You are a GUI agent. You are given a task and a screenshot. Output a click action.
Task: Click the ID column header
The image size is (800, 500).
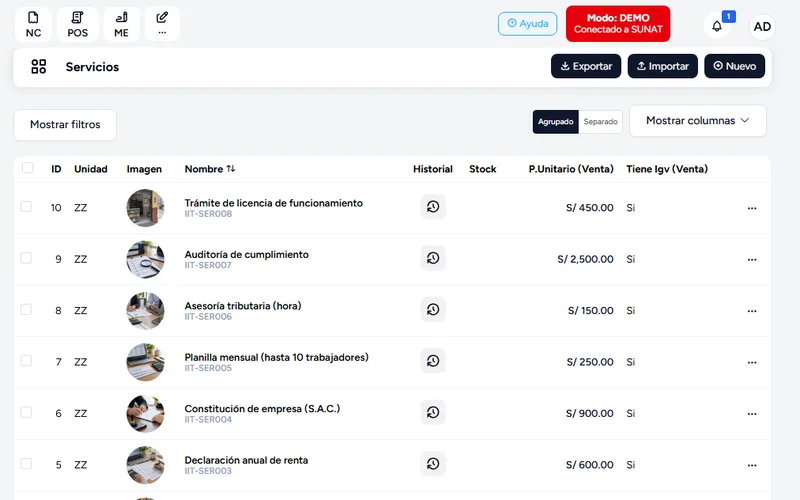tap(56, 169)
